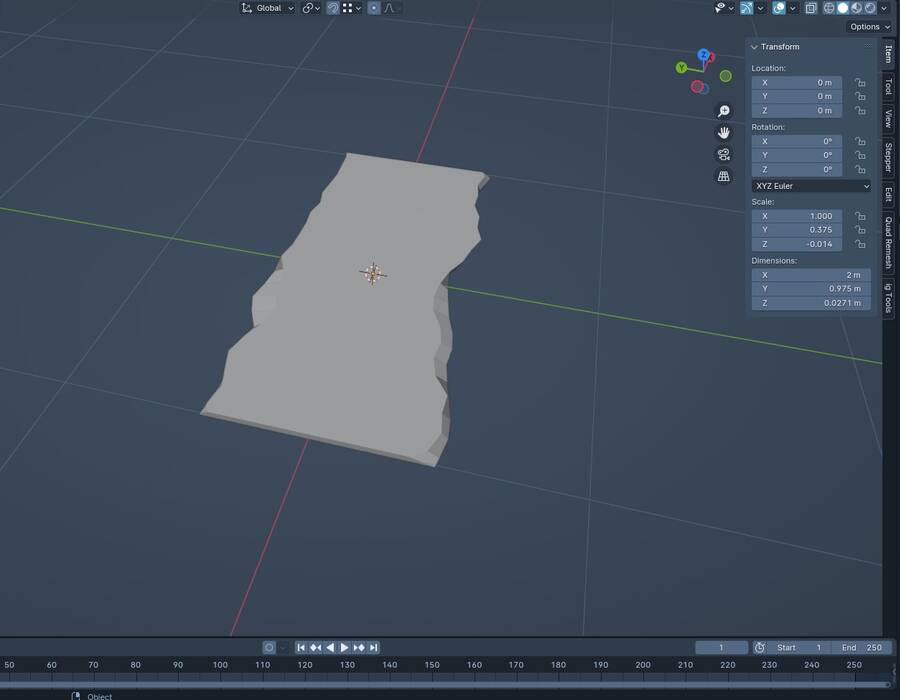The image size is (900, 700).
Task: Click the use preview range clock icon
Action: [759, 648]
